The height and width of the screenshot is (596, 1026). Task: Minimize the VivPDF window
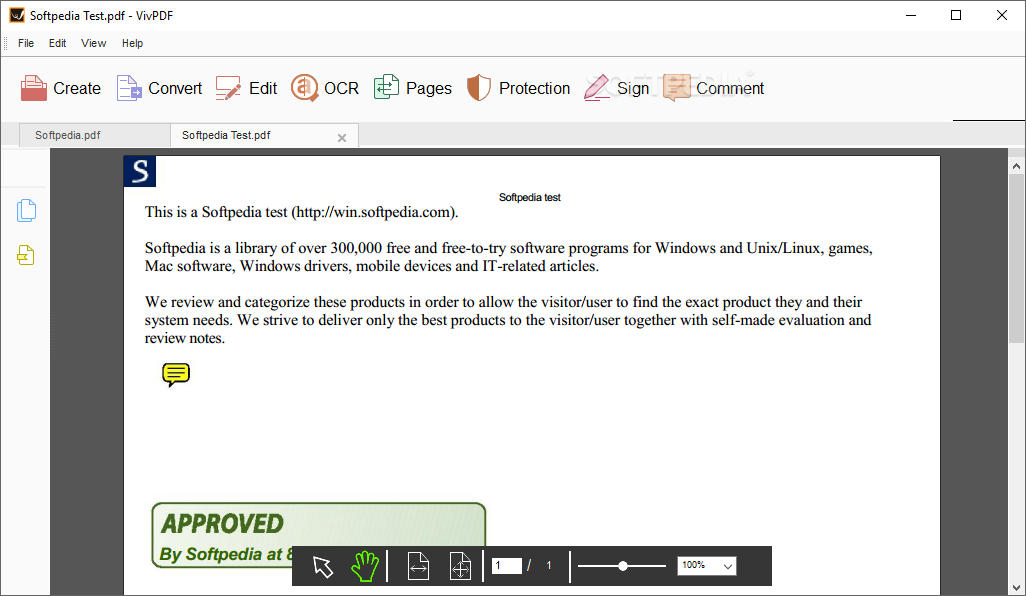pos(911,15)
